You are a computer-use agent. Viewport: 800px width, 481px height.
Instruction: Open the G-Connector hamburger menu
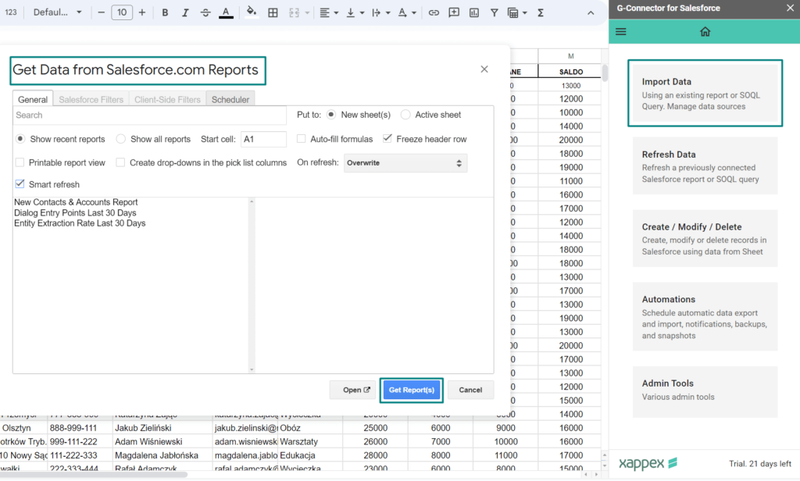click(x=621, y=32)
